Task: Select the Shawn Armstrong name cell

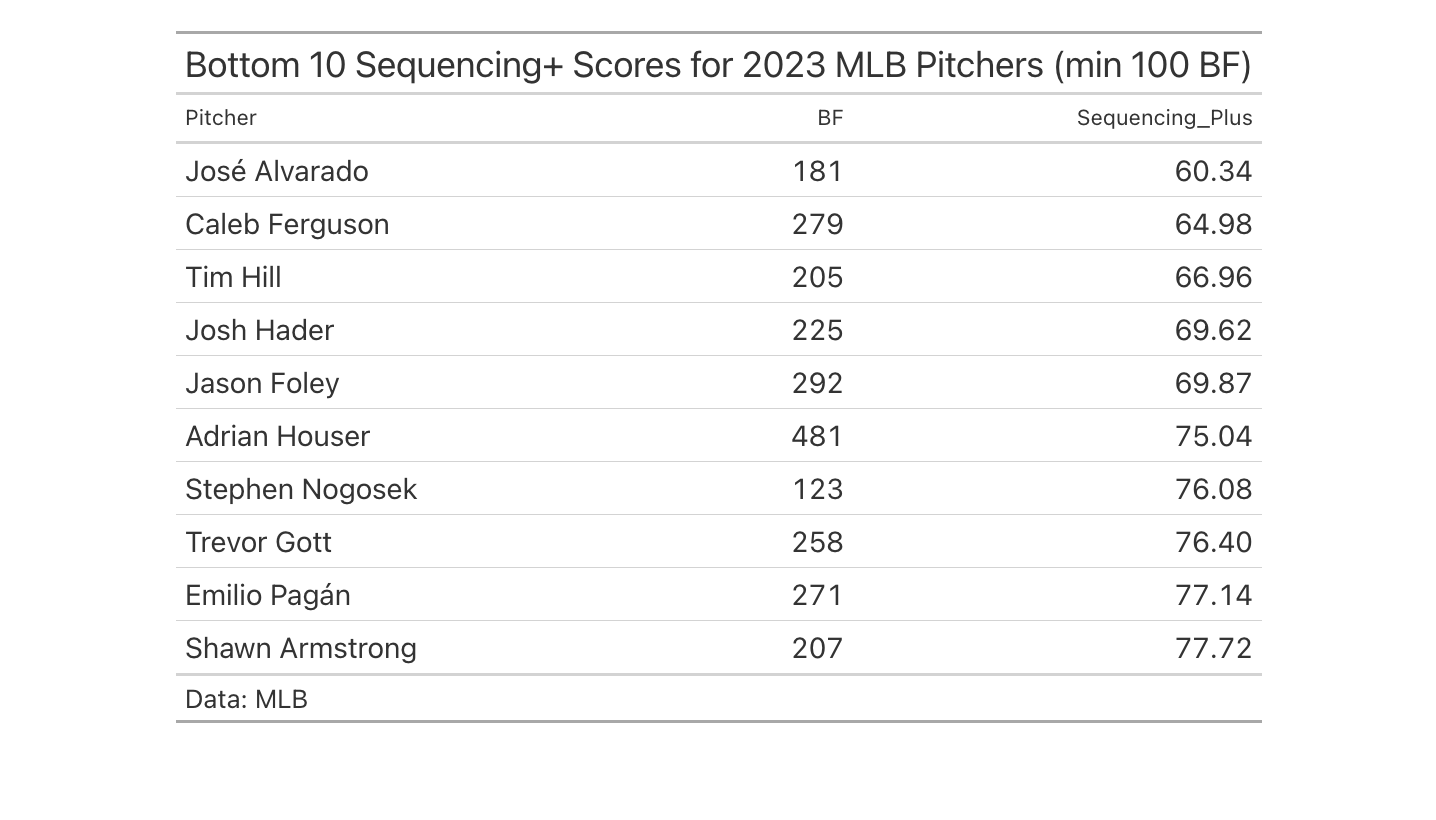Action: [x=301, y=648]
